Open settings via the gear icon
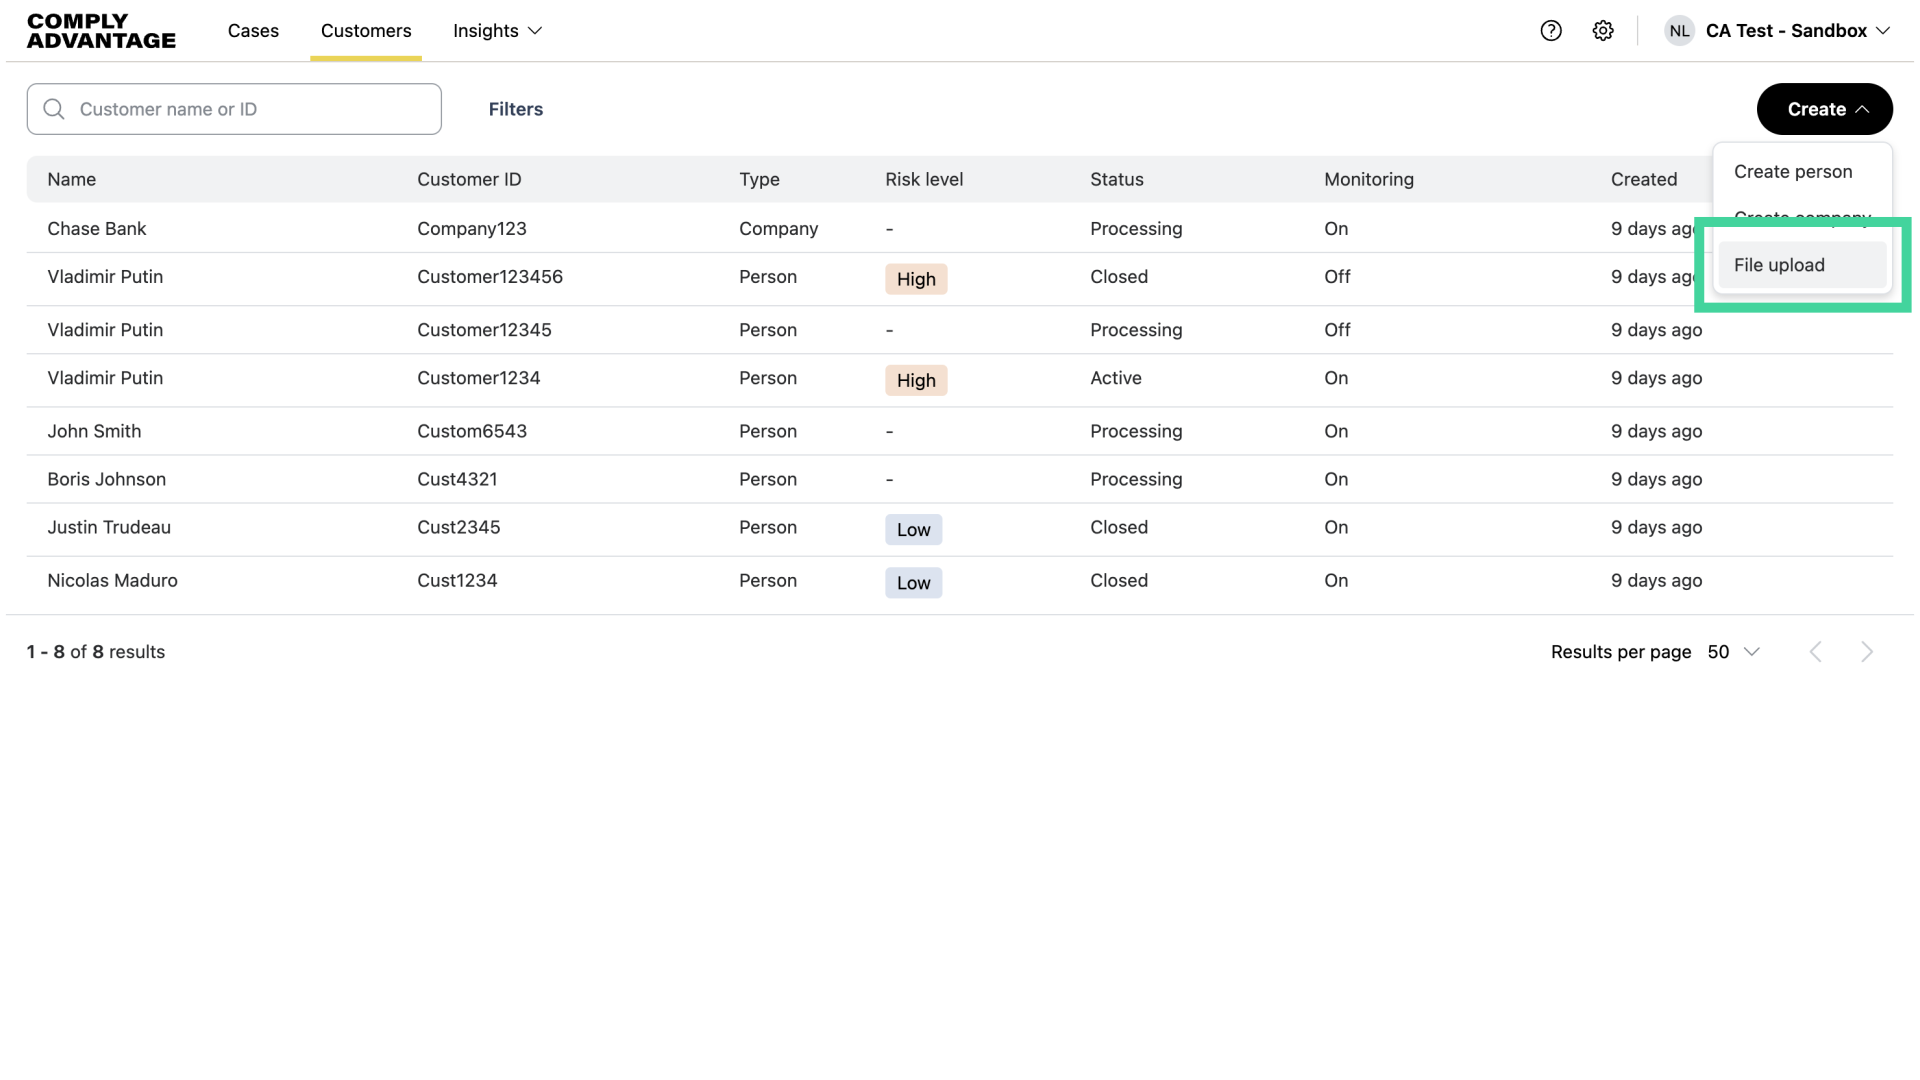Screen dimensions: 1920x1080 (1603, 31)
